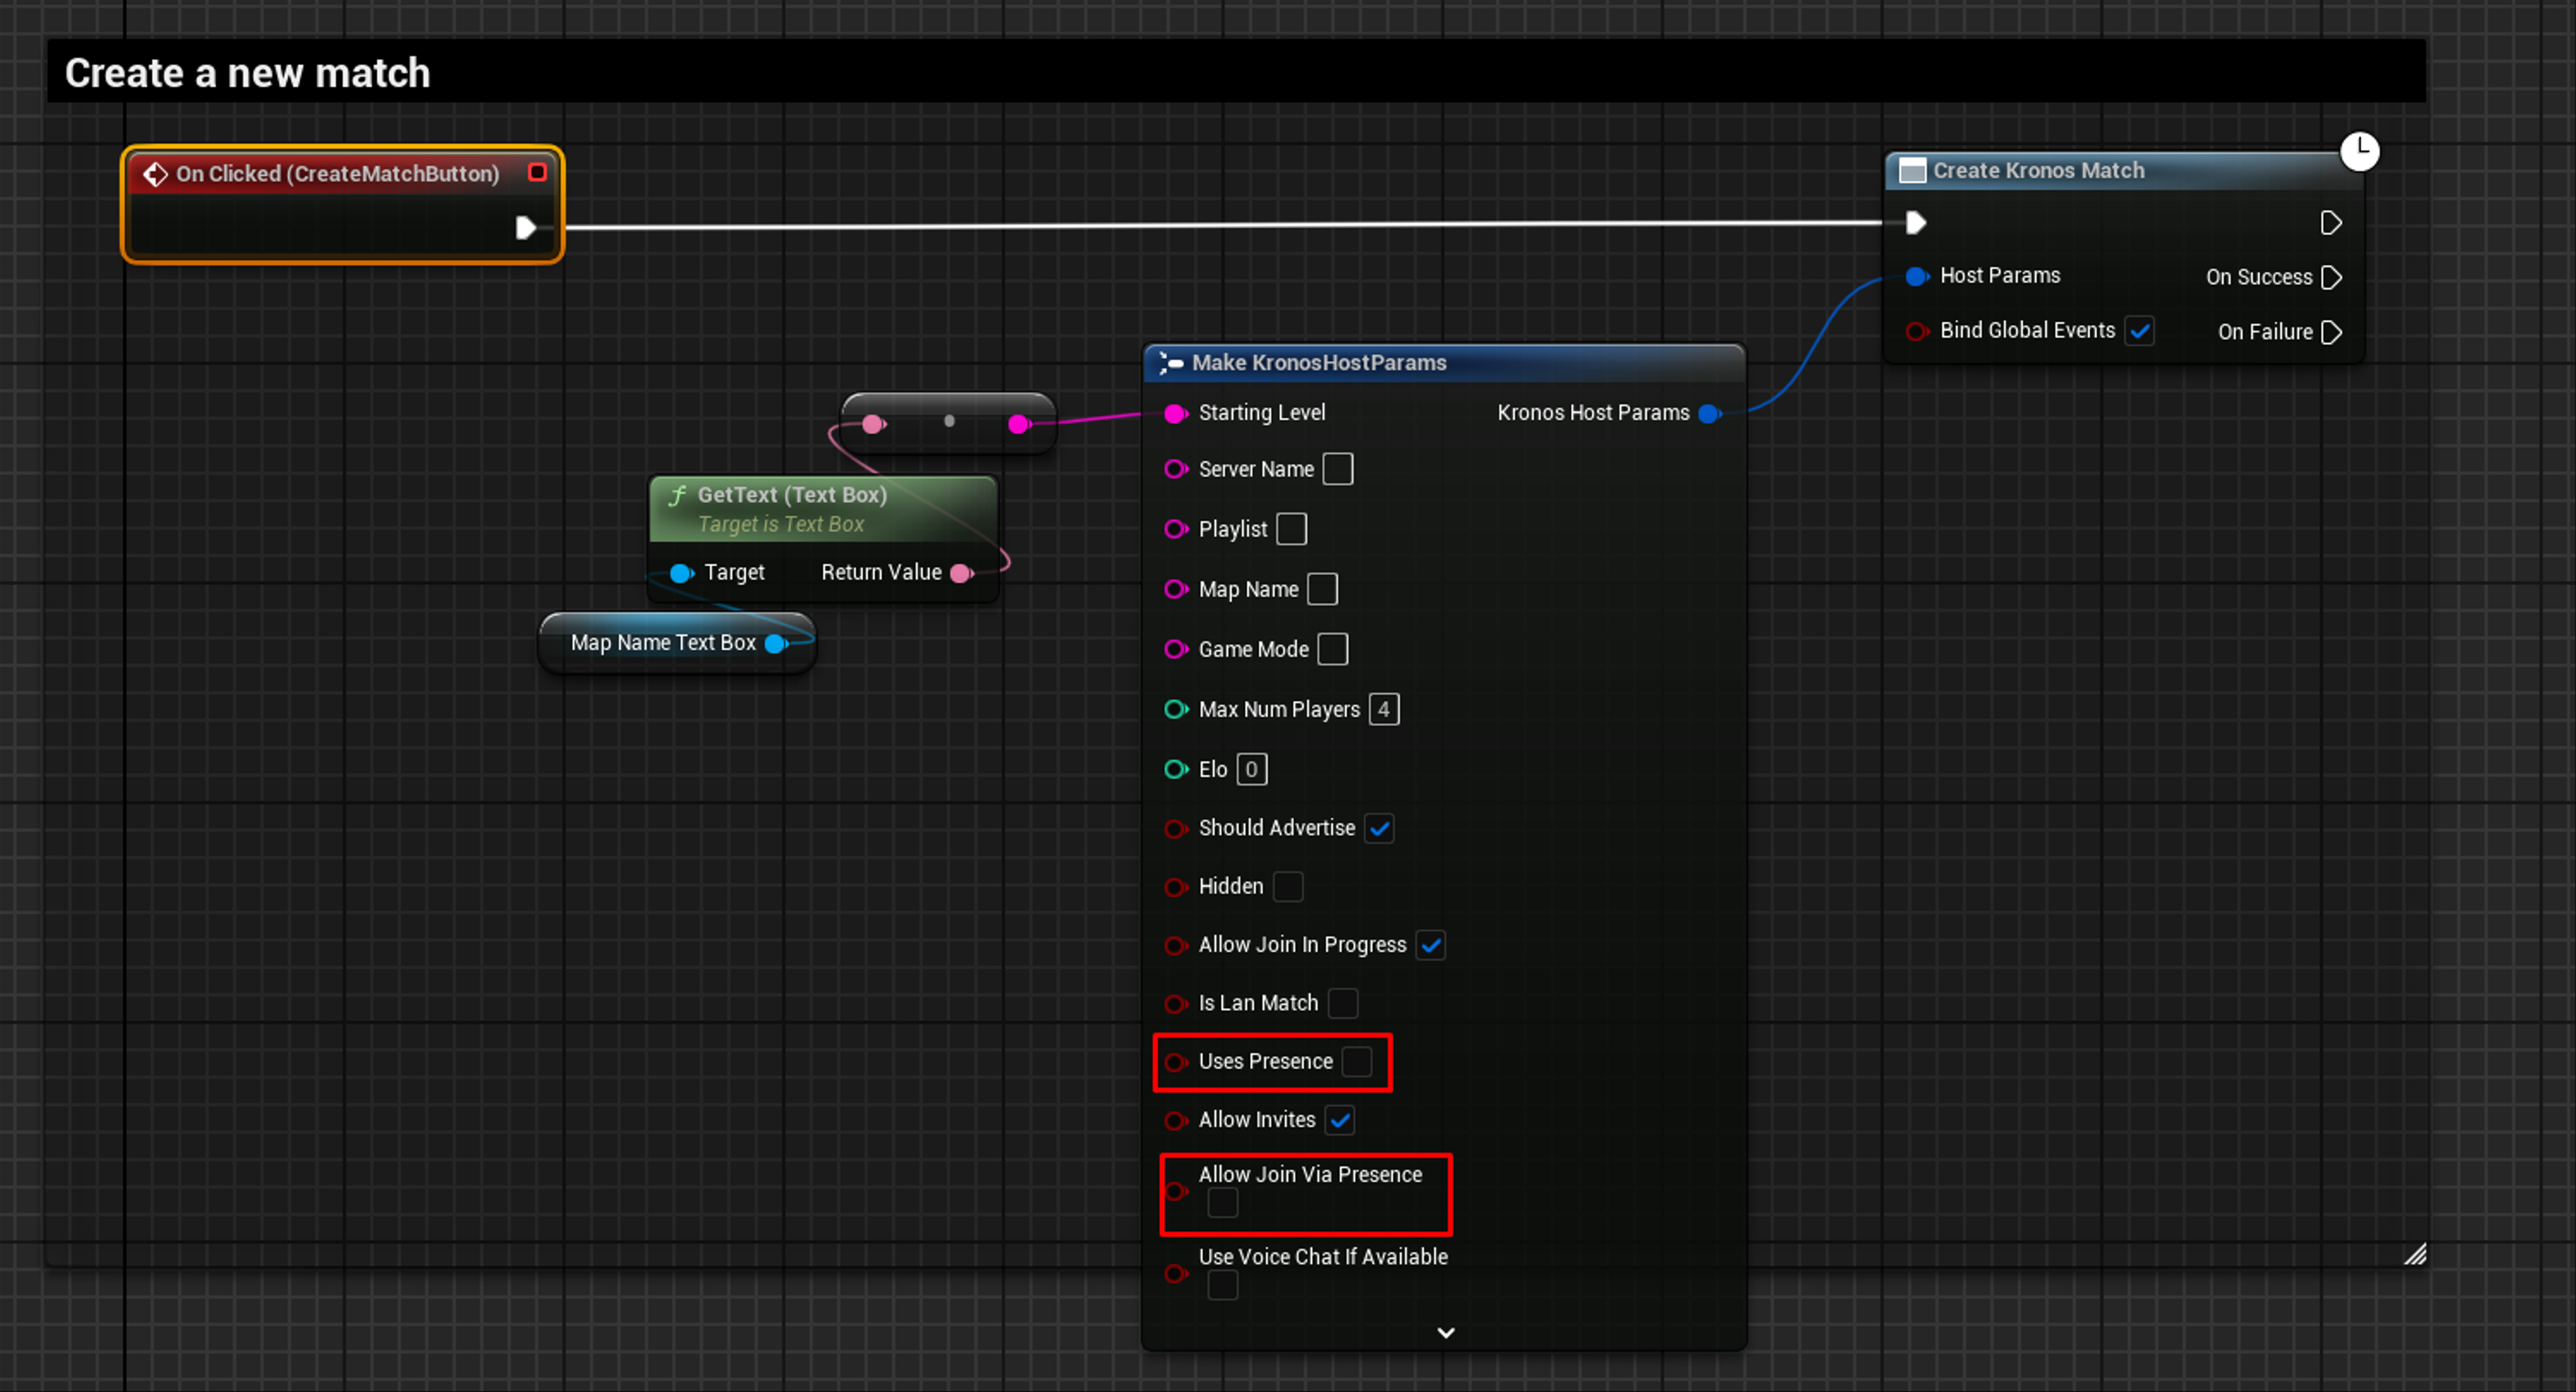
Task: Expand Make KronosHostParams advanced pins chevron
Action: point(1445,1332)
